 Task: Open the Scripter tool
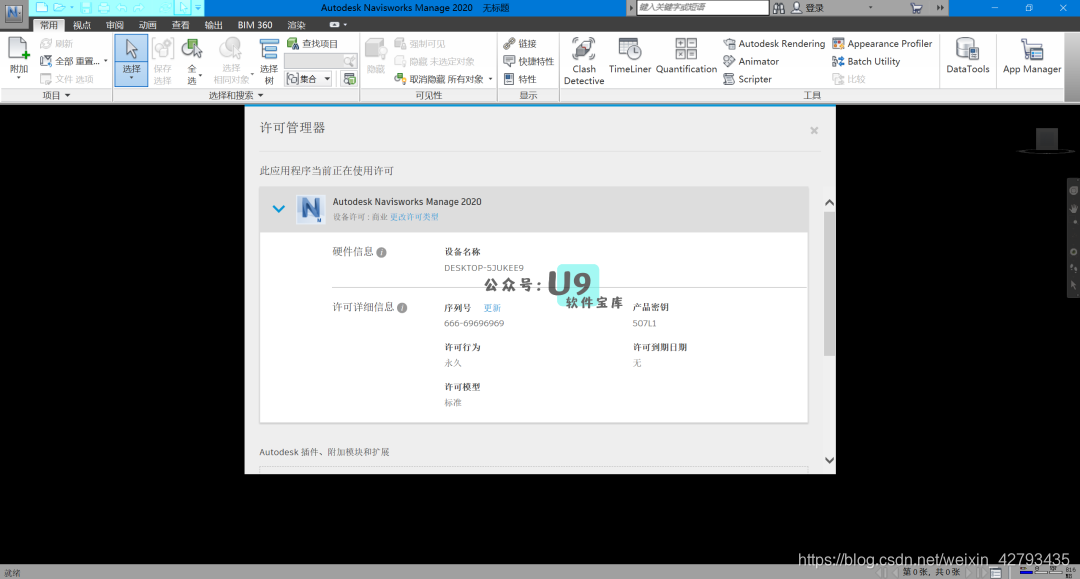point(747,79)
